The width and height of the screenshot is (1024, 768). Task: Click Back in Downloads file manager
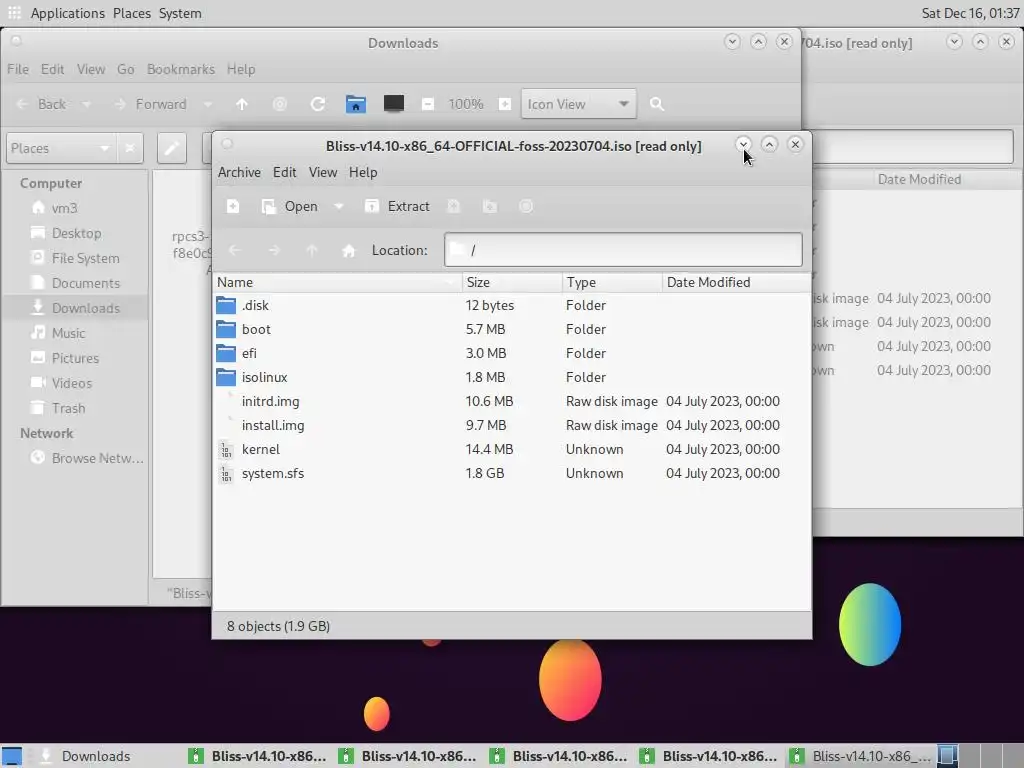click(40, 104)
